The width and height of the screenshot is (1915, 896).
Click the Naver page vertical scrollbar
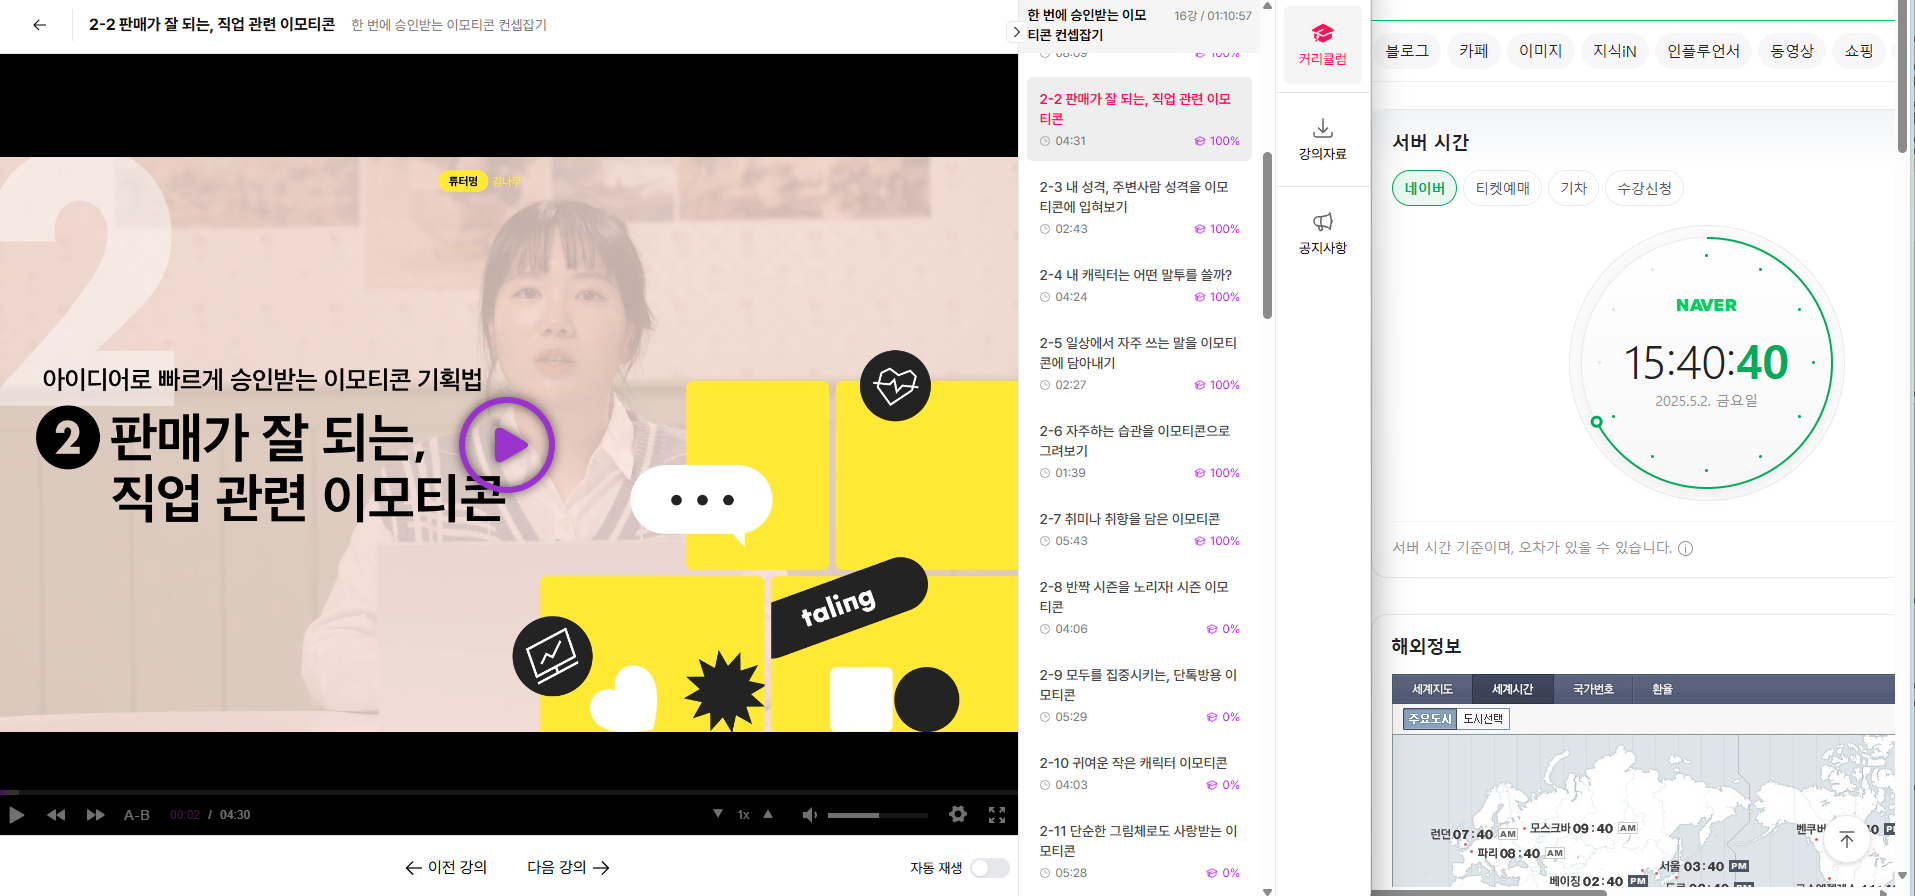point(1902,77)
